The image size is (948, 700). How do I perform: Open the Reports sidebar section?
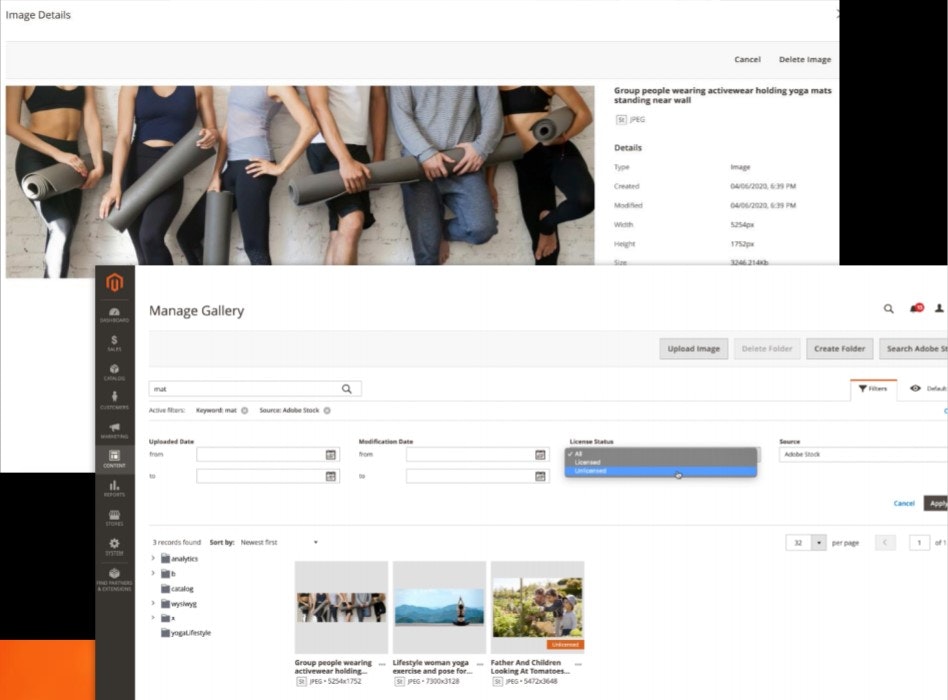pyautogui.click(x=114, y=488)
